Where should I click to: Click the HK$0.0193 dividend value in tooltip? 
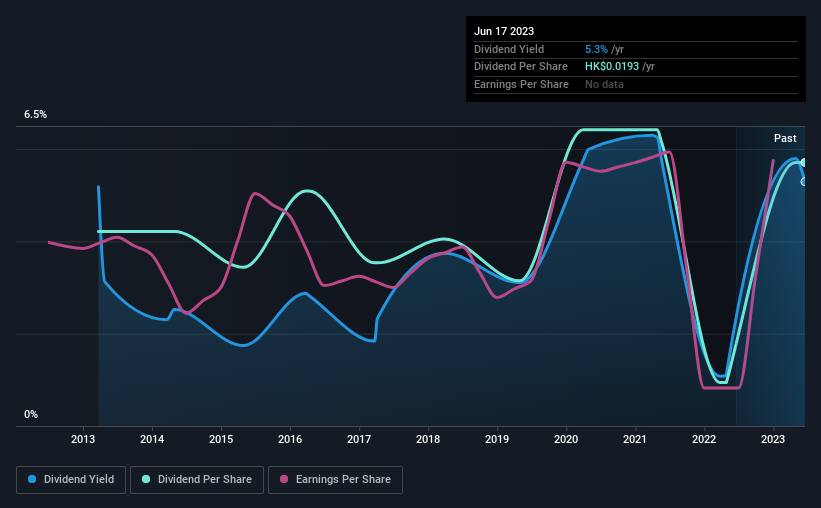612,67
